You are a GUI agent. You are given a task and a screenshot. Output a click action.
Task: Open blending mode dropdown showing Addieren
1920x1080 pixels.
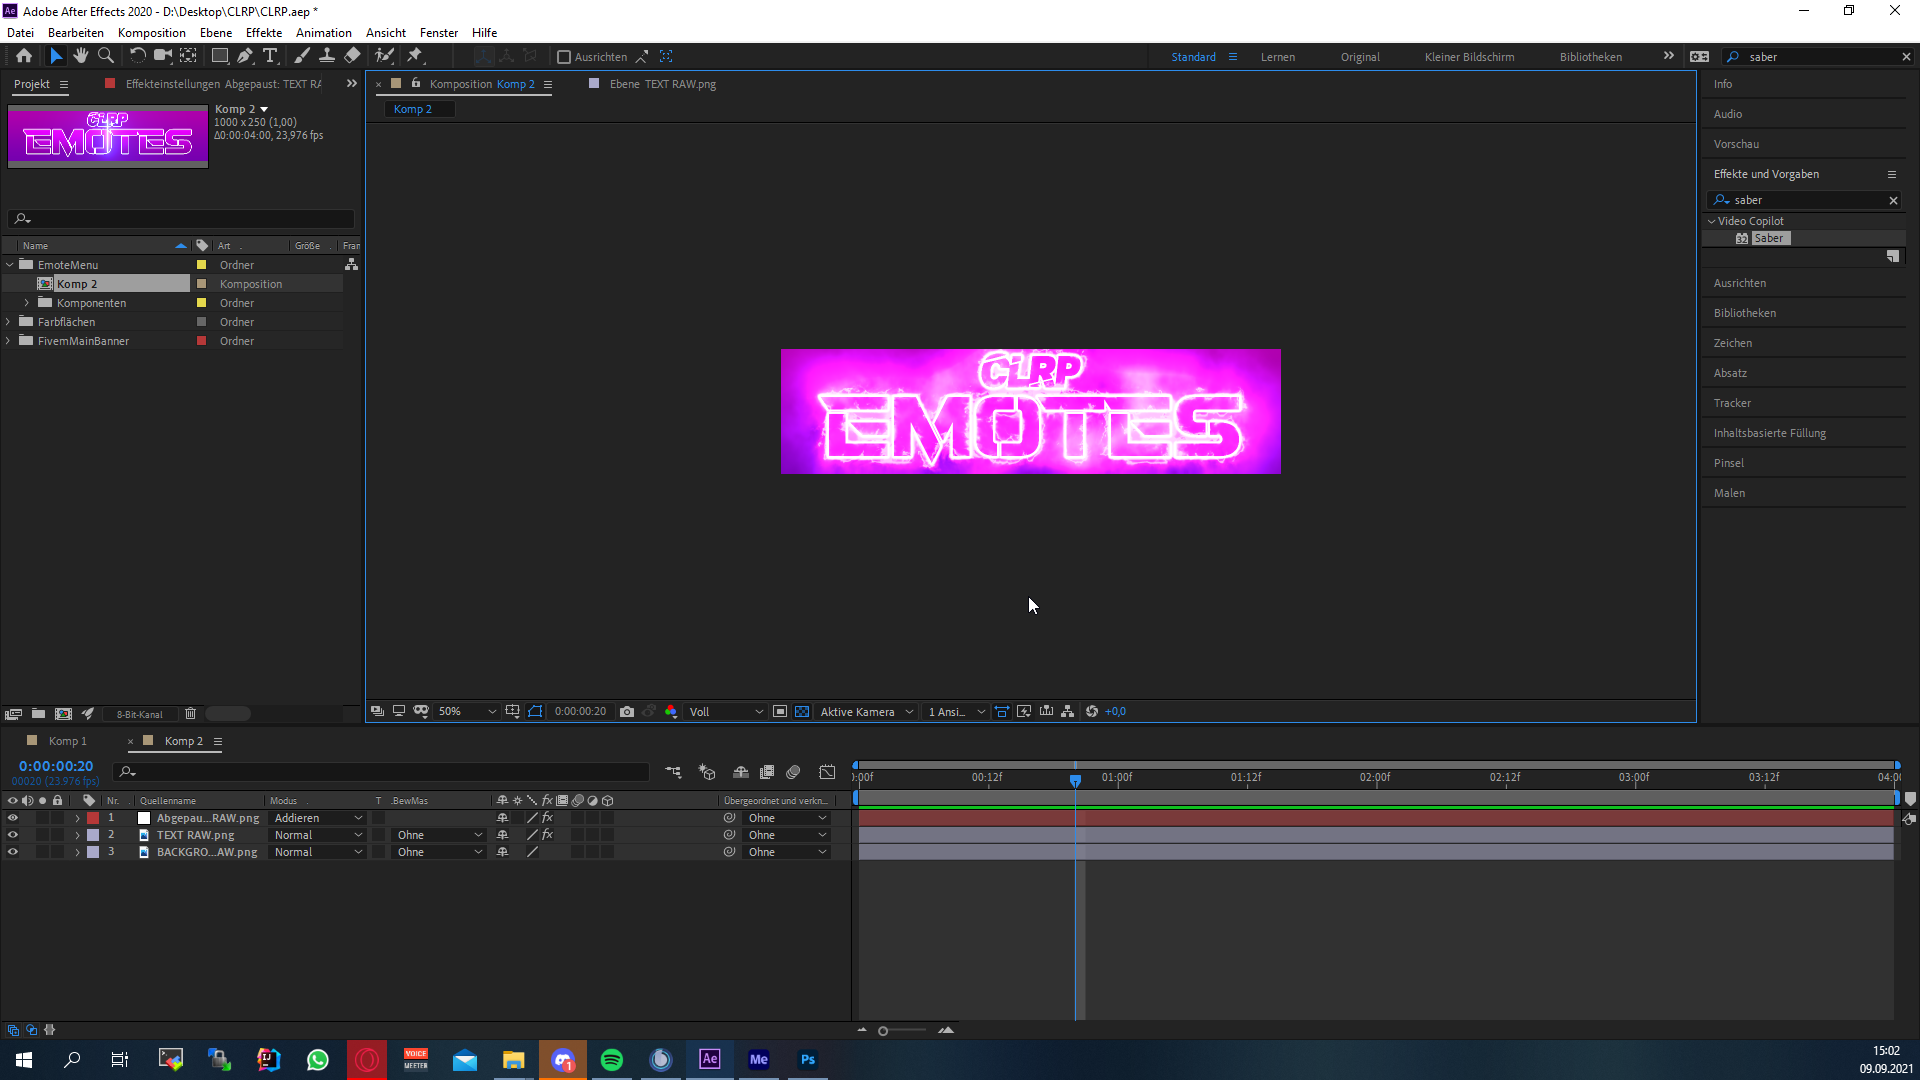pos(318,818)
